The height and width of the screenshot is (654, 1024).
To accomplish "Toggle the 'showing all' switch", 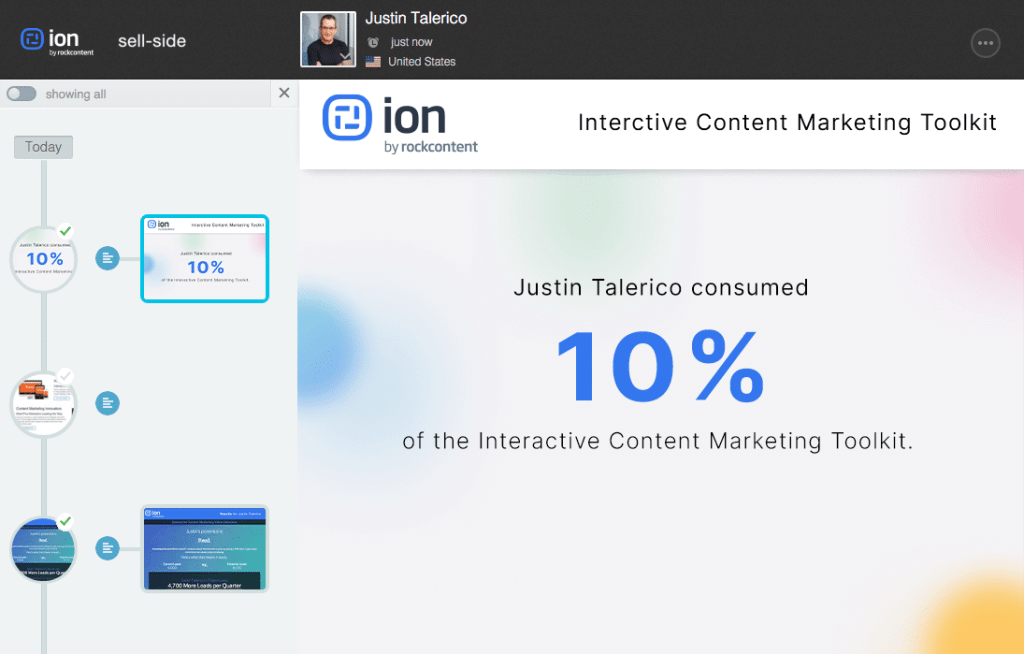I will 21,94.
